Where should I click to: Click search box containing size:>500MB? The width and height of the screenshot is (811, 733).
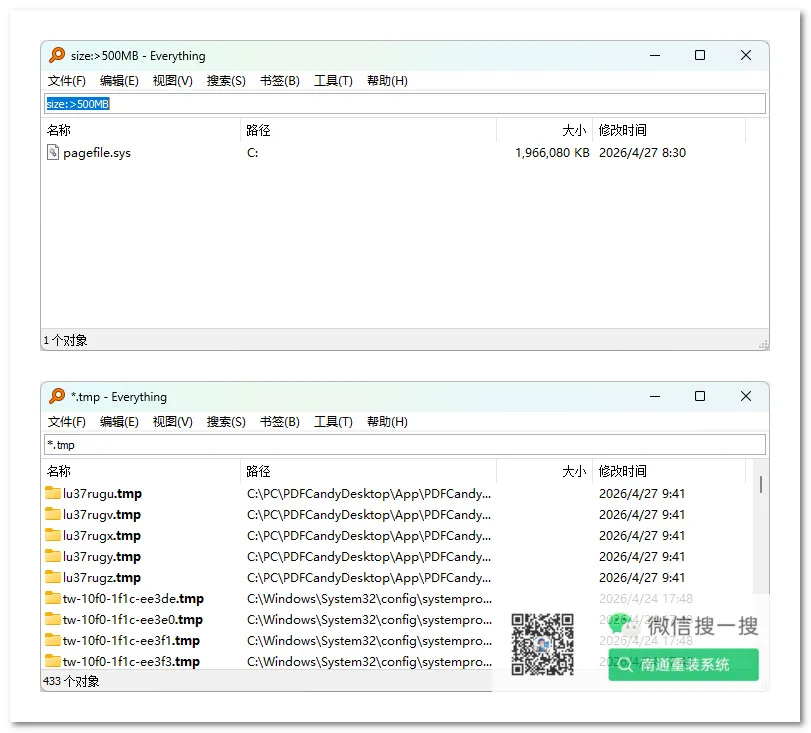coord(405,103)
